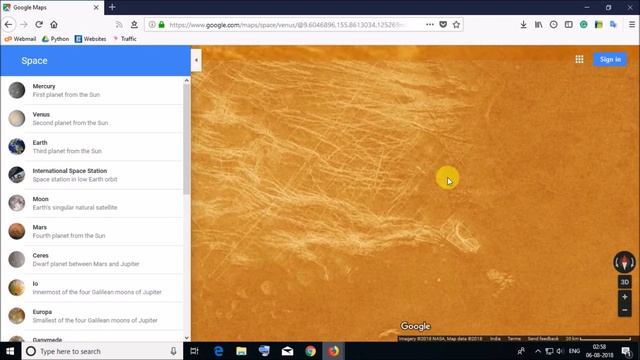Viewport: 640px width, 360px height.
Task: Toggle the browser sidebar icon
Action: [x=569, y=24]
